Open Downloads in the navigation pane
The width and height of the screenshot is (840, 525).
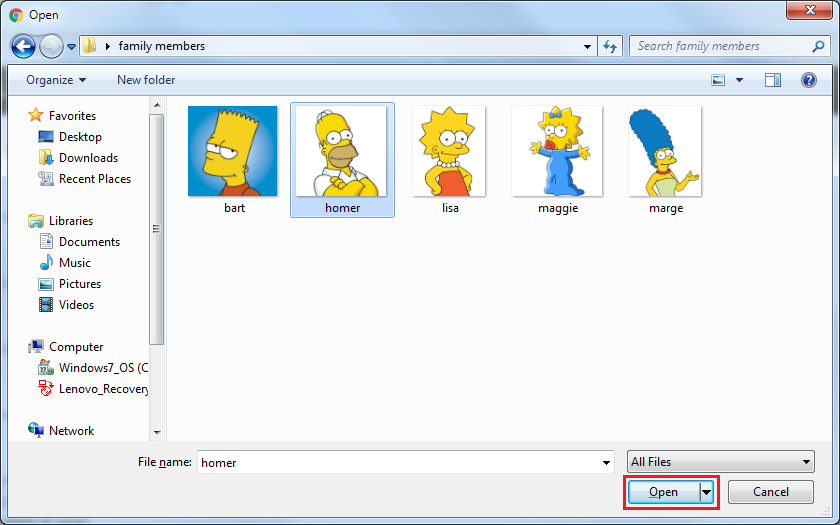(88, 158)
